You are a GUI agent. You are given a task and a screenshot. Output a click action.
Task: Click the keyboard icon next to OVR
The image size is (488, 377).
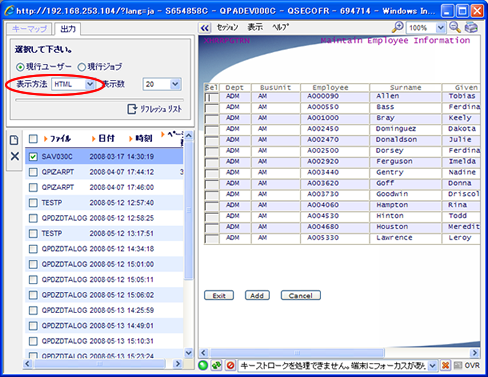(458, 365)
